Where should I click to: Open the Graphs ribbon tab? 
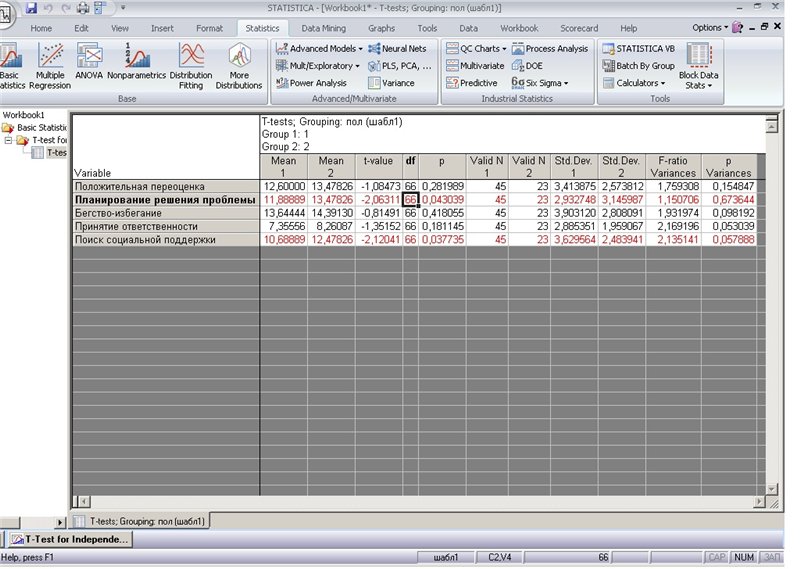(380, 29)
